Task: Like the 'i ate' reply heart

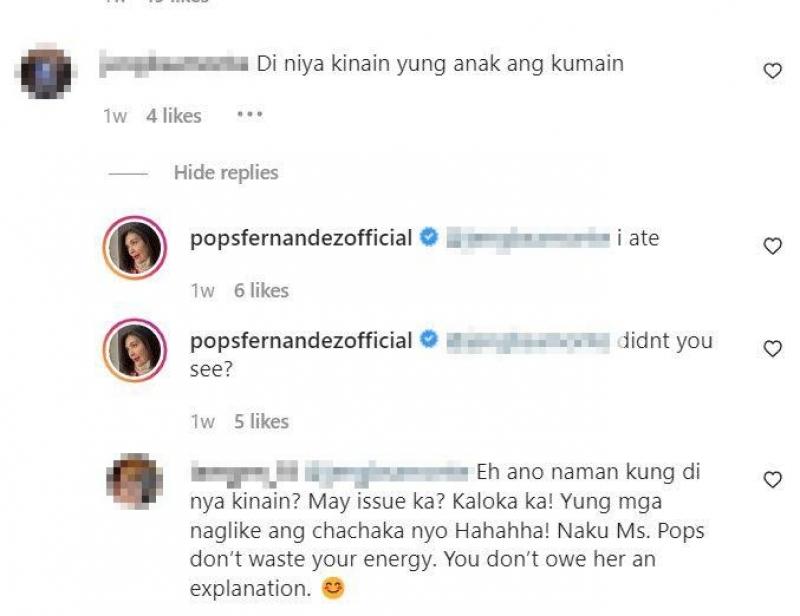Action: (772, 246)
